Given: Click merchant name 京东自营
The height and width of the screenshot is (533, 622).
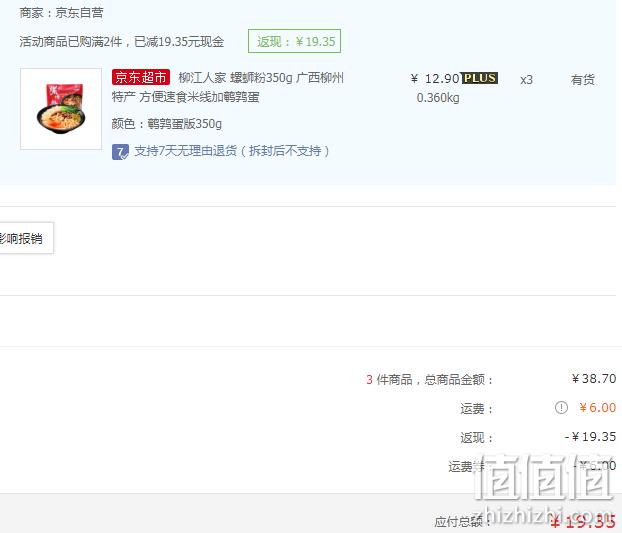Looking at the screenshot, I should tap(79, 13).
